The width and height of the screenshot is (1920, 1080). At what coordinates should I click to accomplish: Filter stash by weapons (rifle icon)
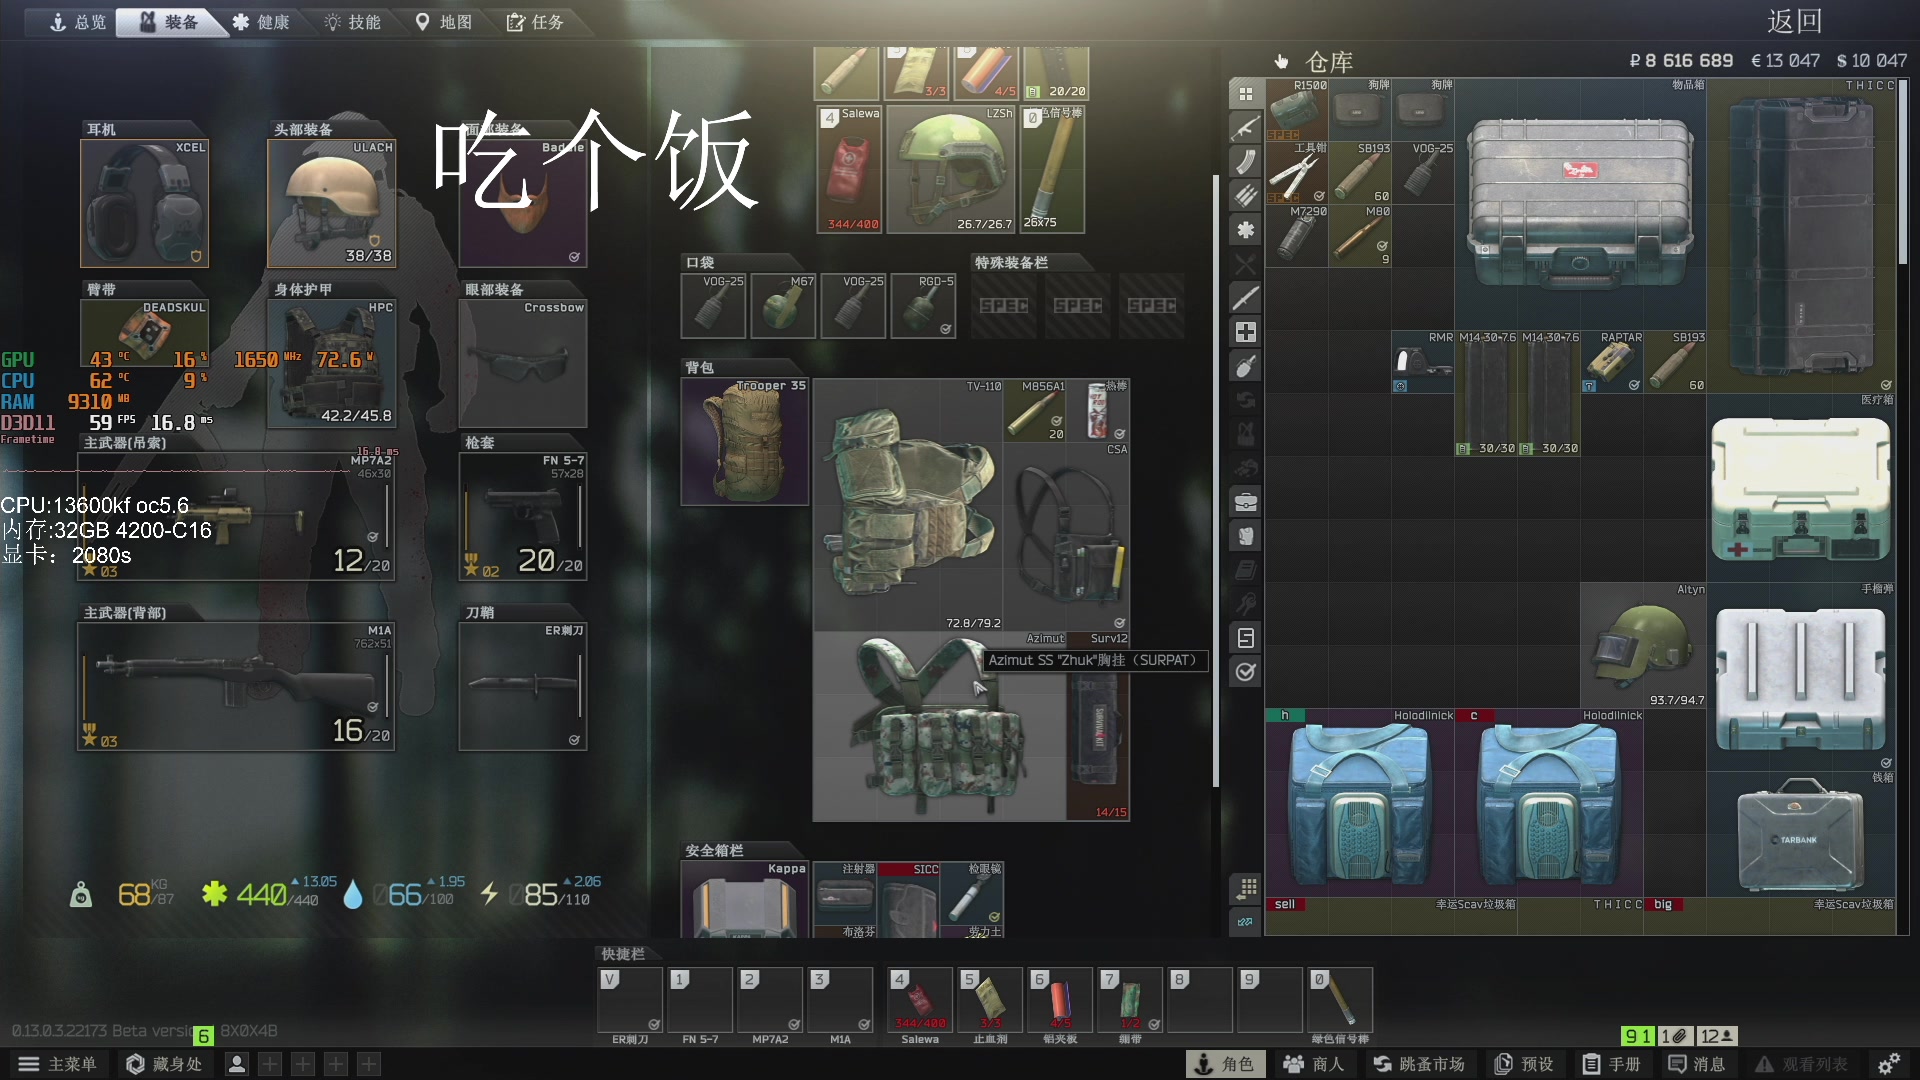(x=1245, y=128)
